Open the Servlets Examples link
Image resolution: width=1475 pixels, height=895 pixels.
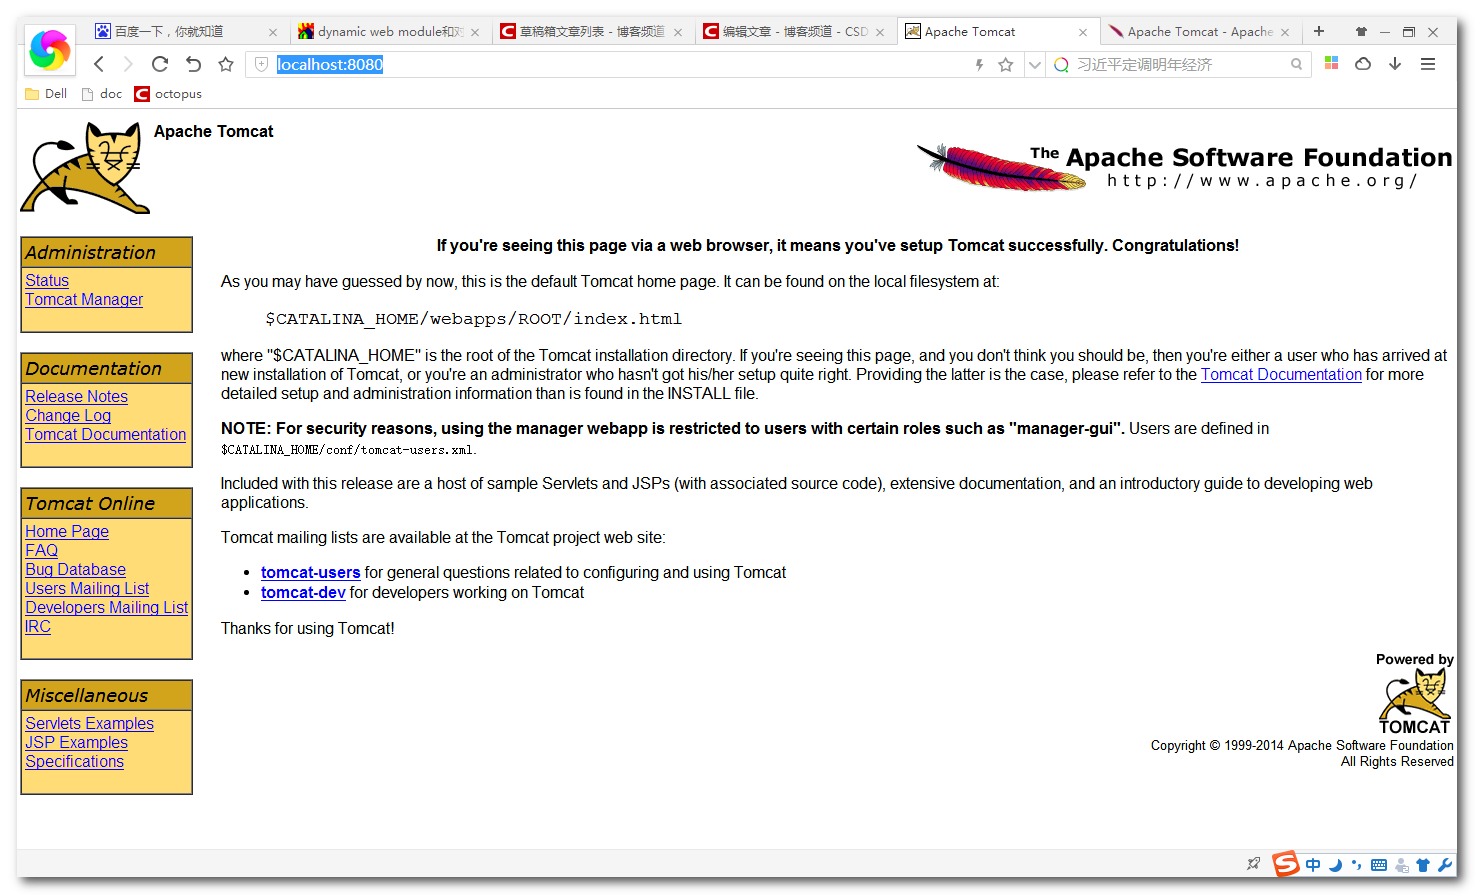90,723
